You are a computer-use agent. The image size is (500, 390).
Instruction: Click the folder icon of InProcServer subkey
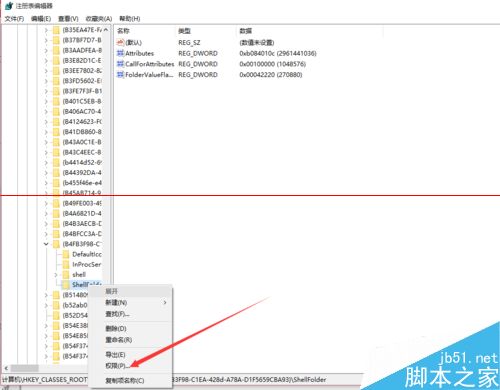coord(66,264)
